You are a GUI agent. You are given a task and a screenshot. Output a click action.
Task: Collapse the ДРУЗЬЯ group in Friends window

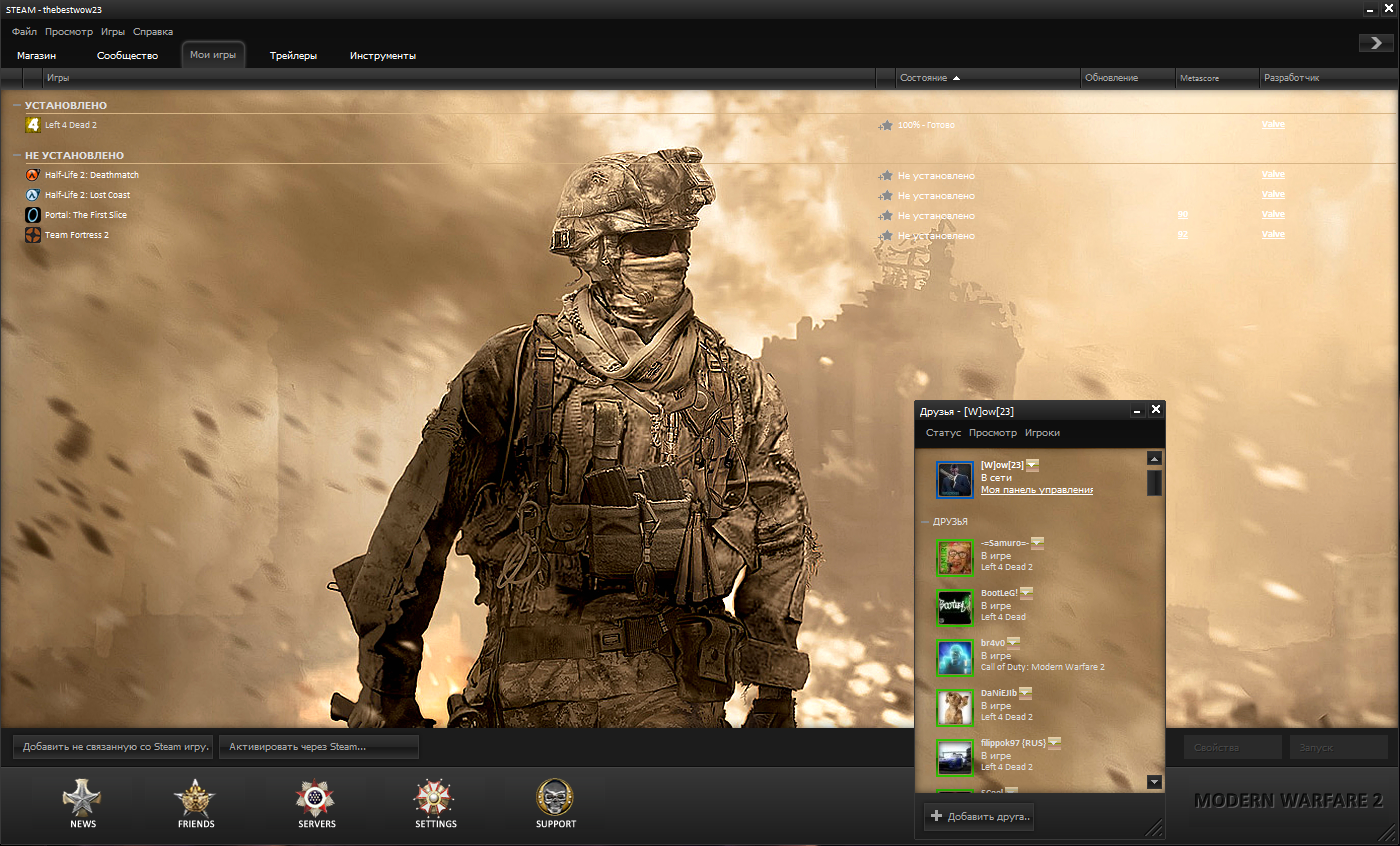click(x=925, y=522)
